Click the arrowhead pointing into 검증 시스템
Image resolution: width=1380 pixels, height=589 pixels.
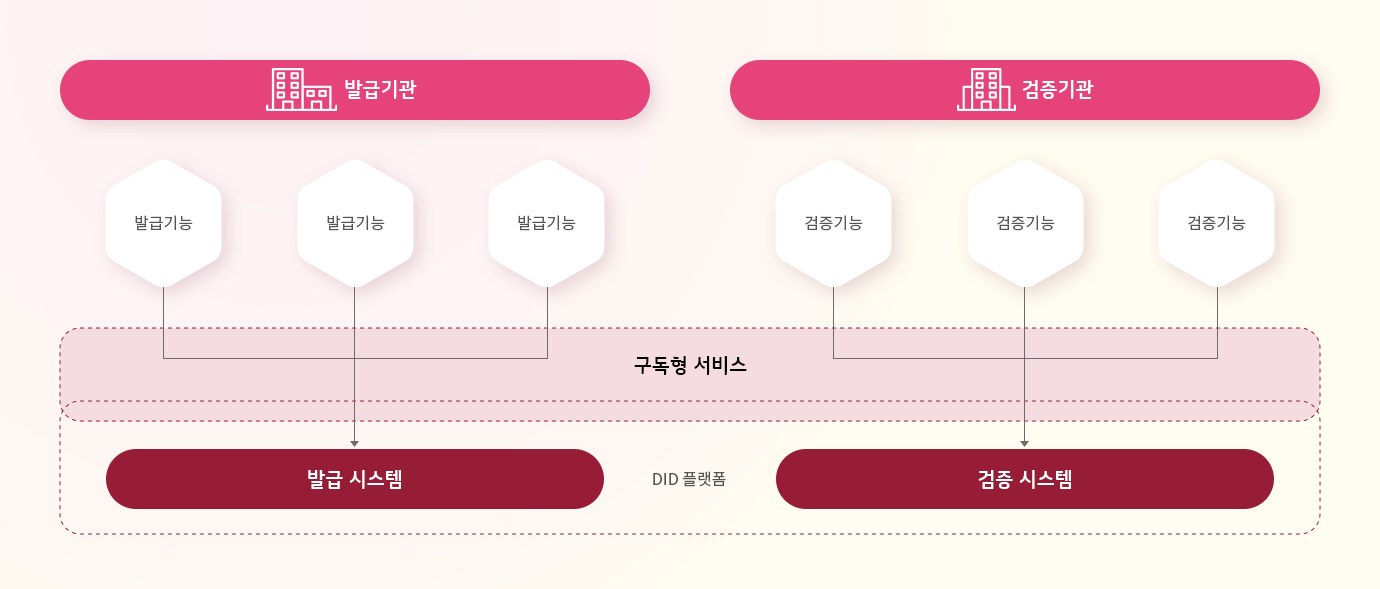coord(1025,443)
